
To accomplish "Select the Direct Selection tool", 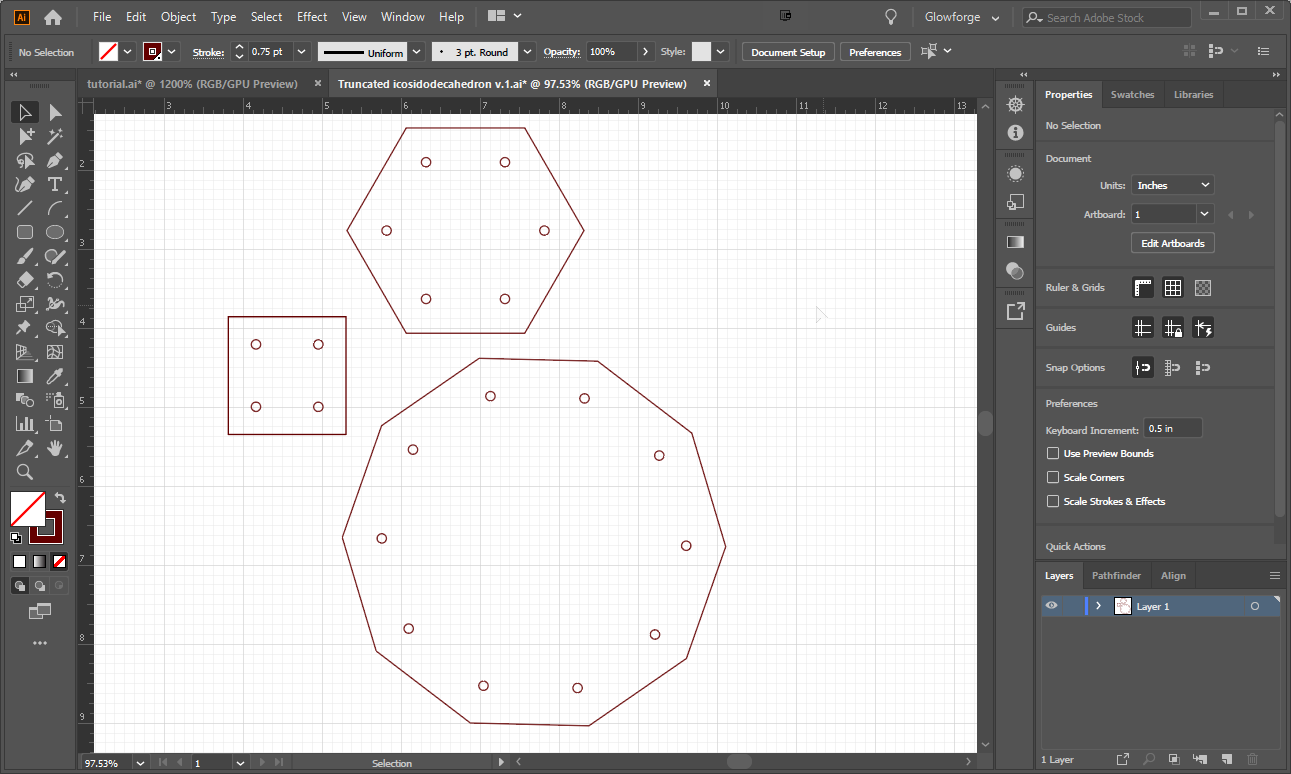I will [x=55, y=112].
